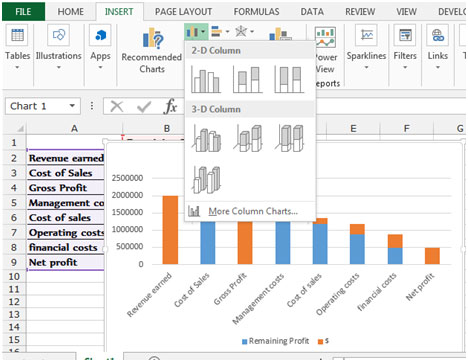This screenshot has width=468, height=362.
Task: Select cell A9 Net profit
Action: [x=65, y=262]
